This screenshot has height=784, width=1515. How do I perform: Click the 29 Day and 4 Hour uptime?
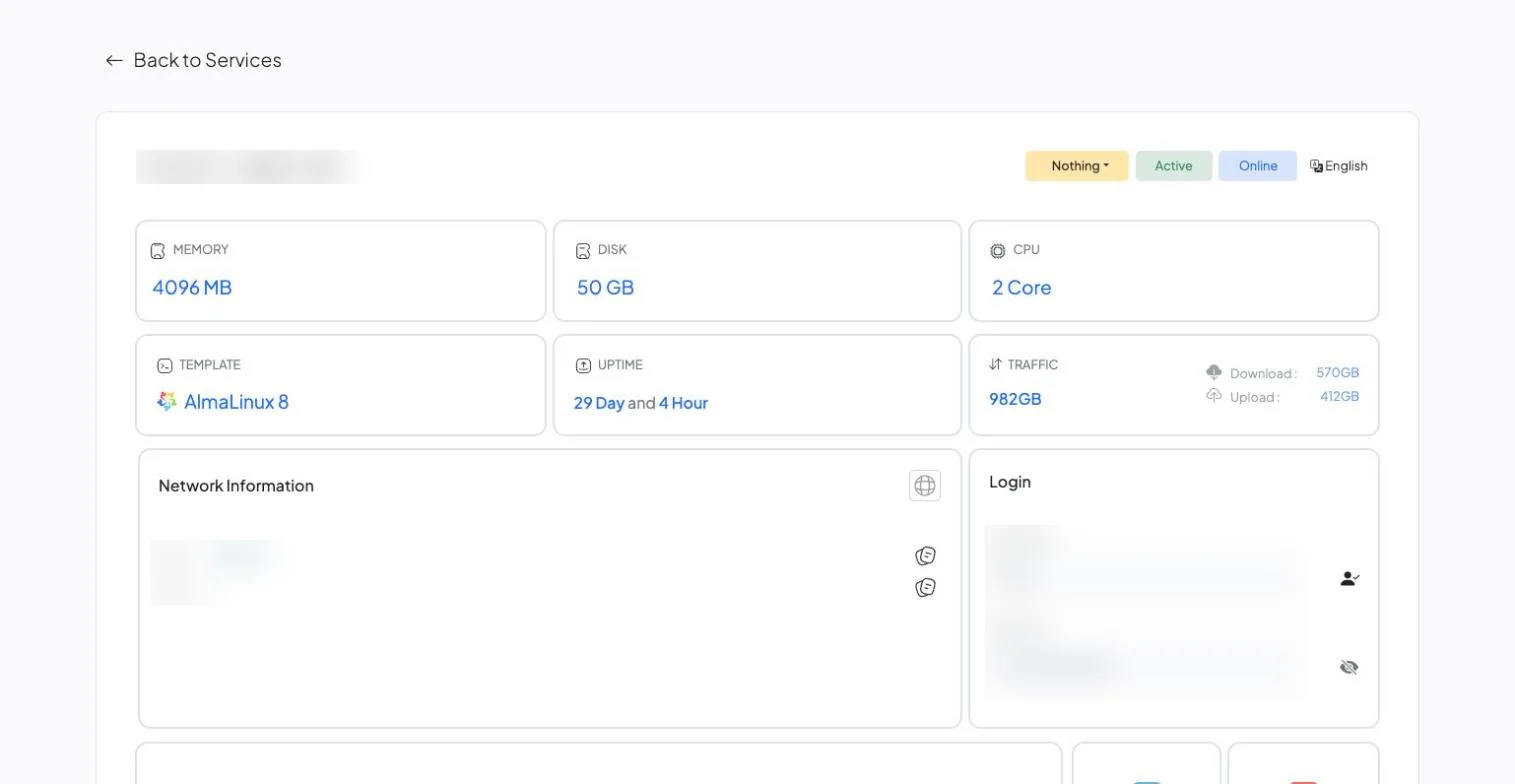(641, 403)
